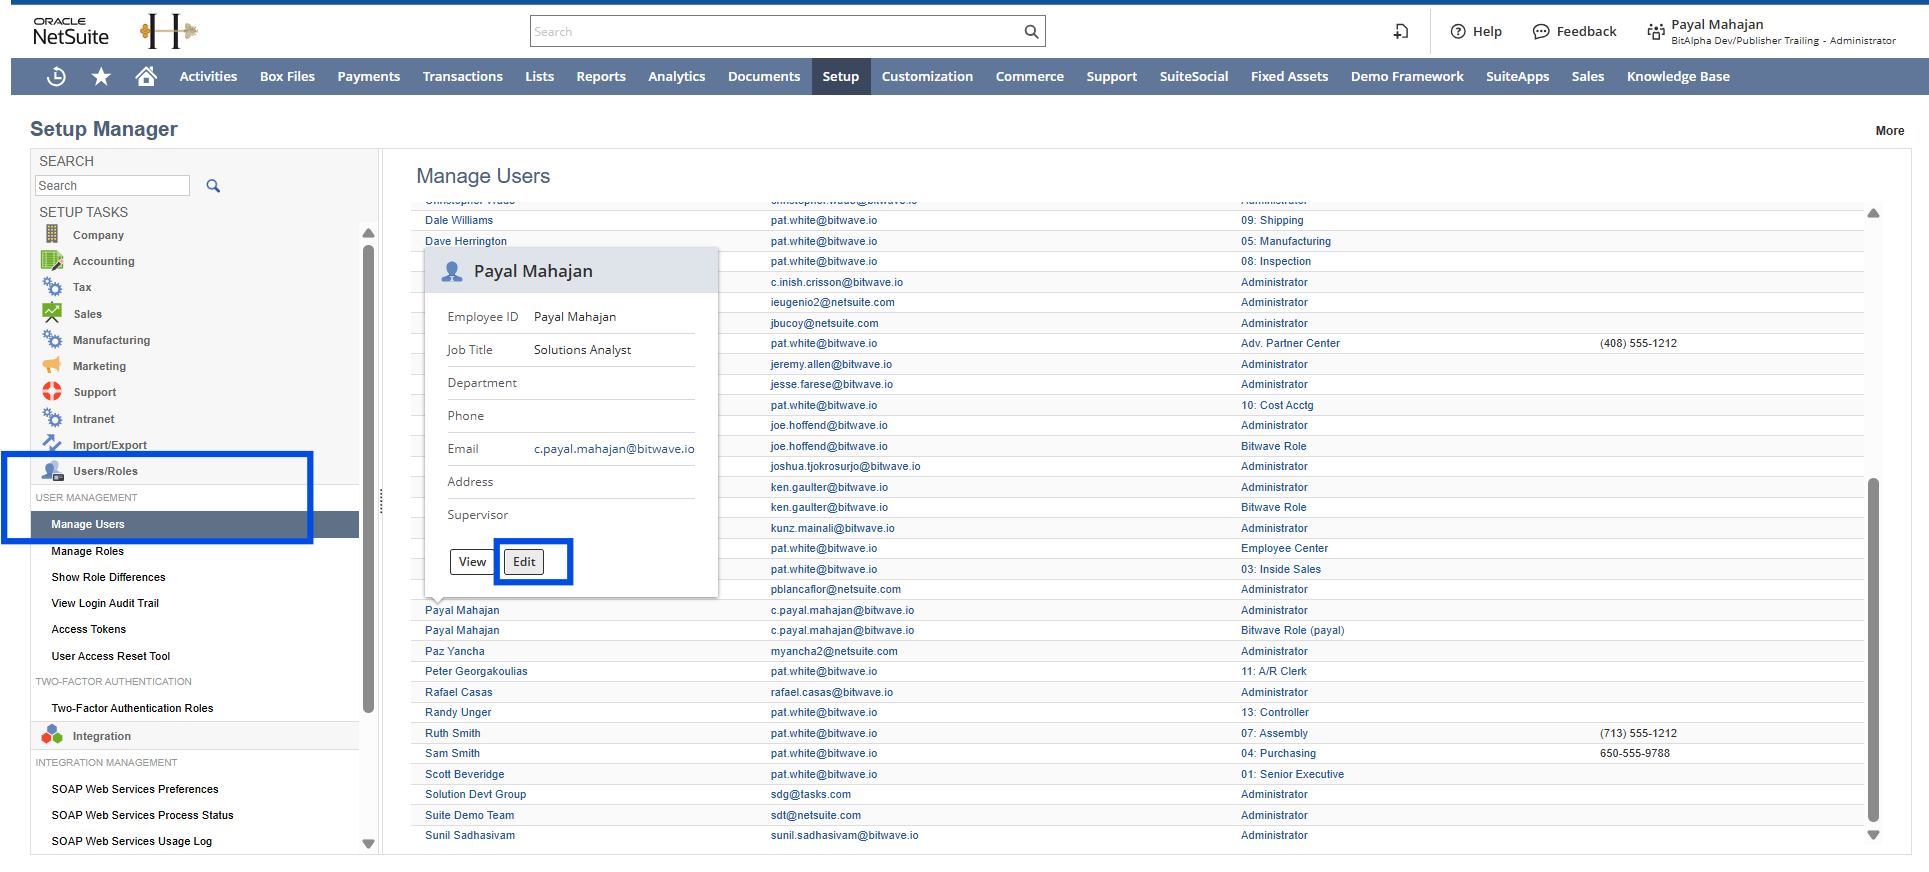Screen dimensions: 1929x872
Task: Open the Transactions menu
Action: tap(462, 76)
